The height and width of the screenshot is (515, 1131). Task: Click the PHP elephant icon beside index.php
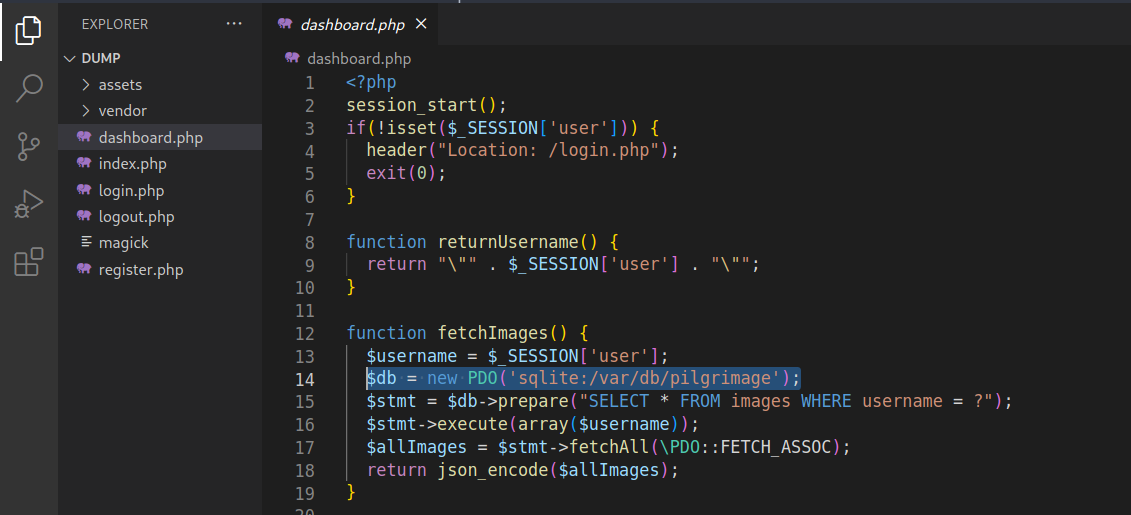(x=84, y=164)
